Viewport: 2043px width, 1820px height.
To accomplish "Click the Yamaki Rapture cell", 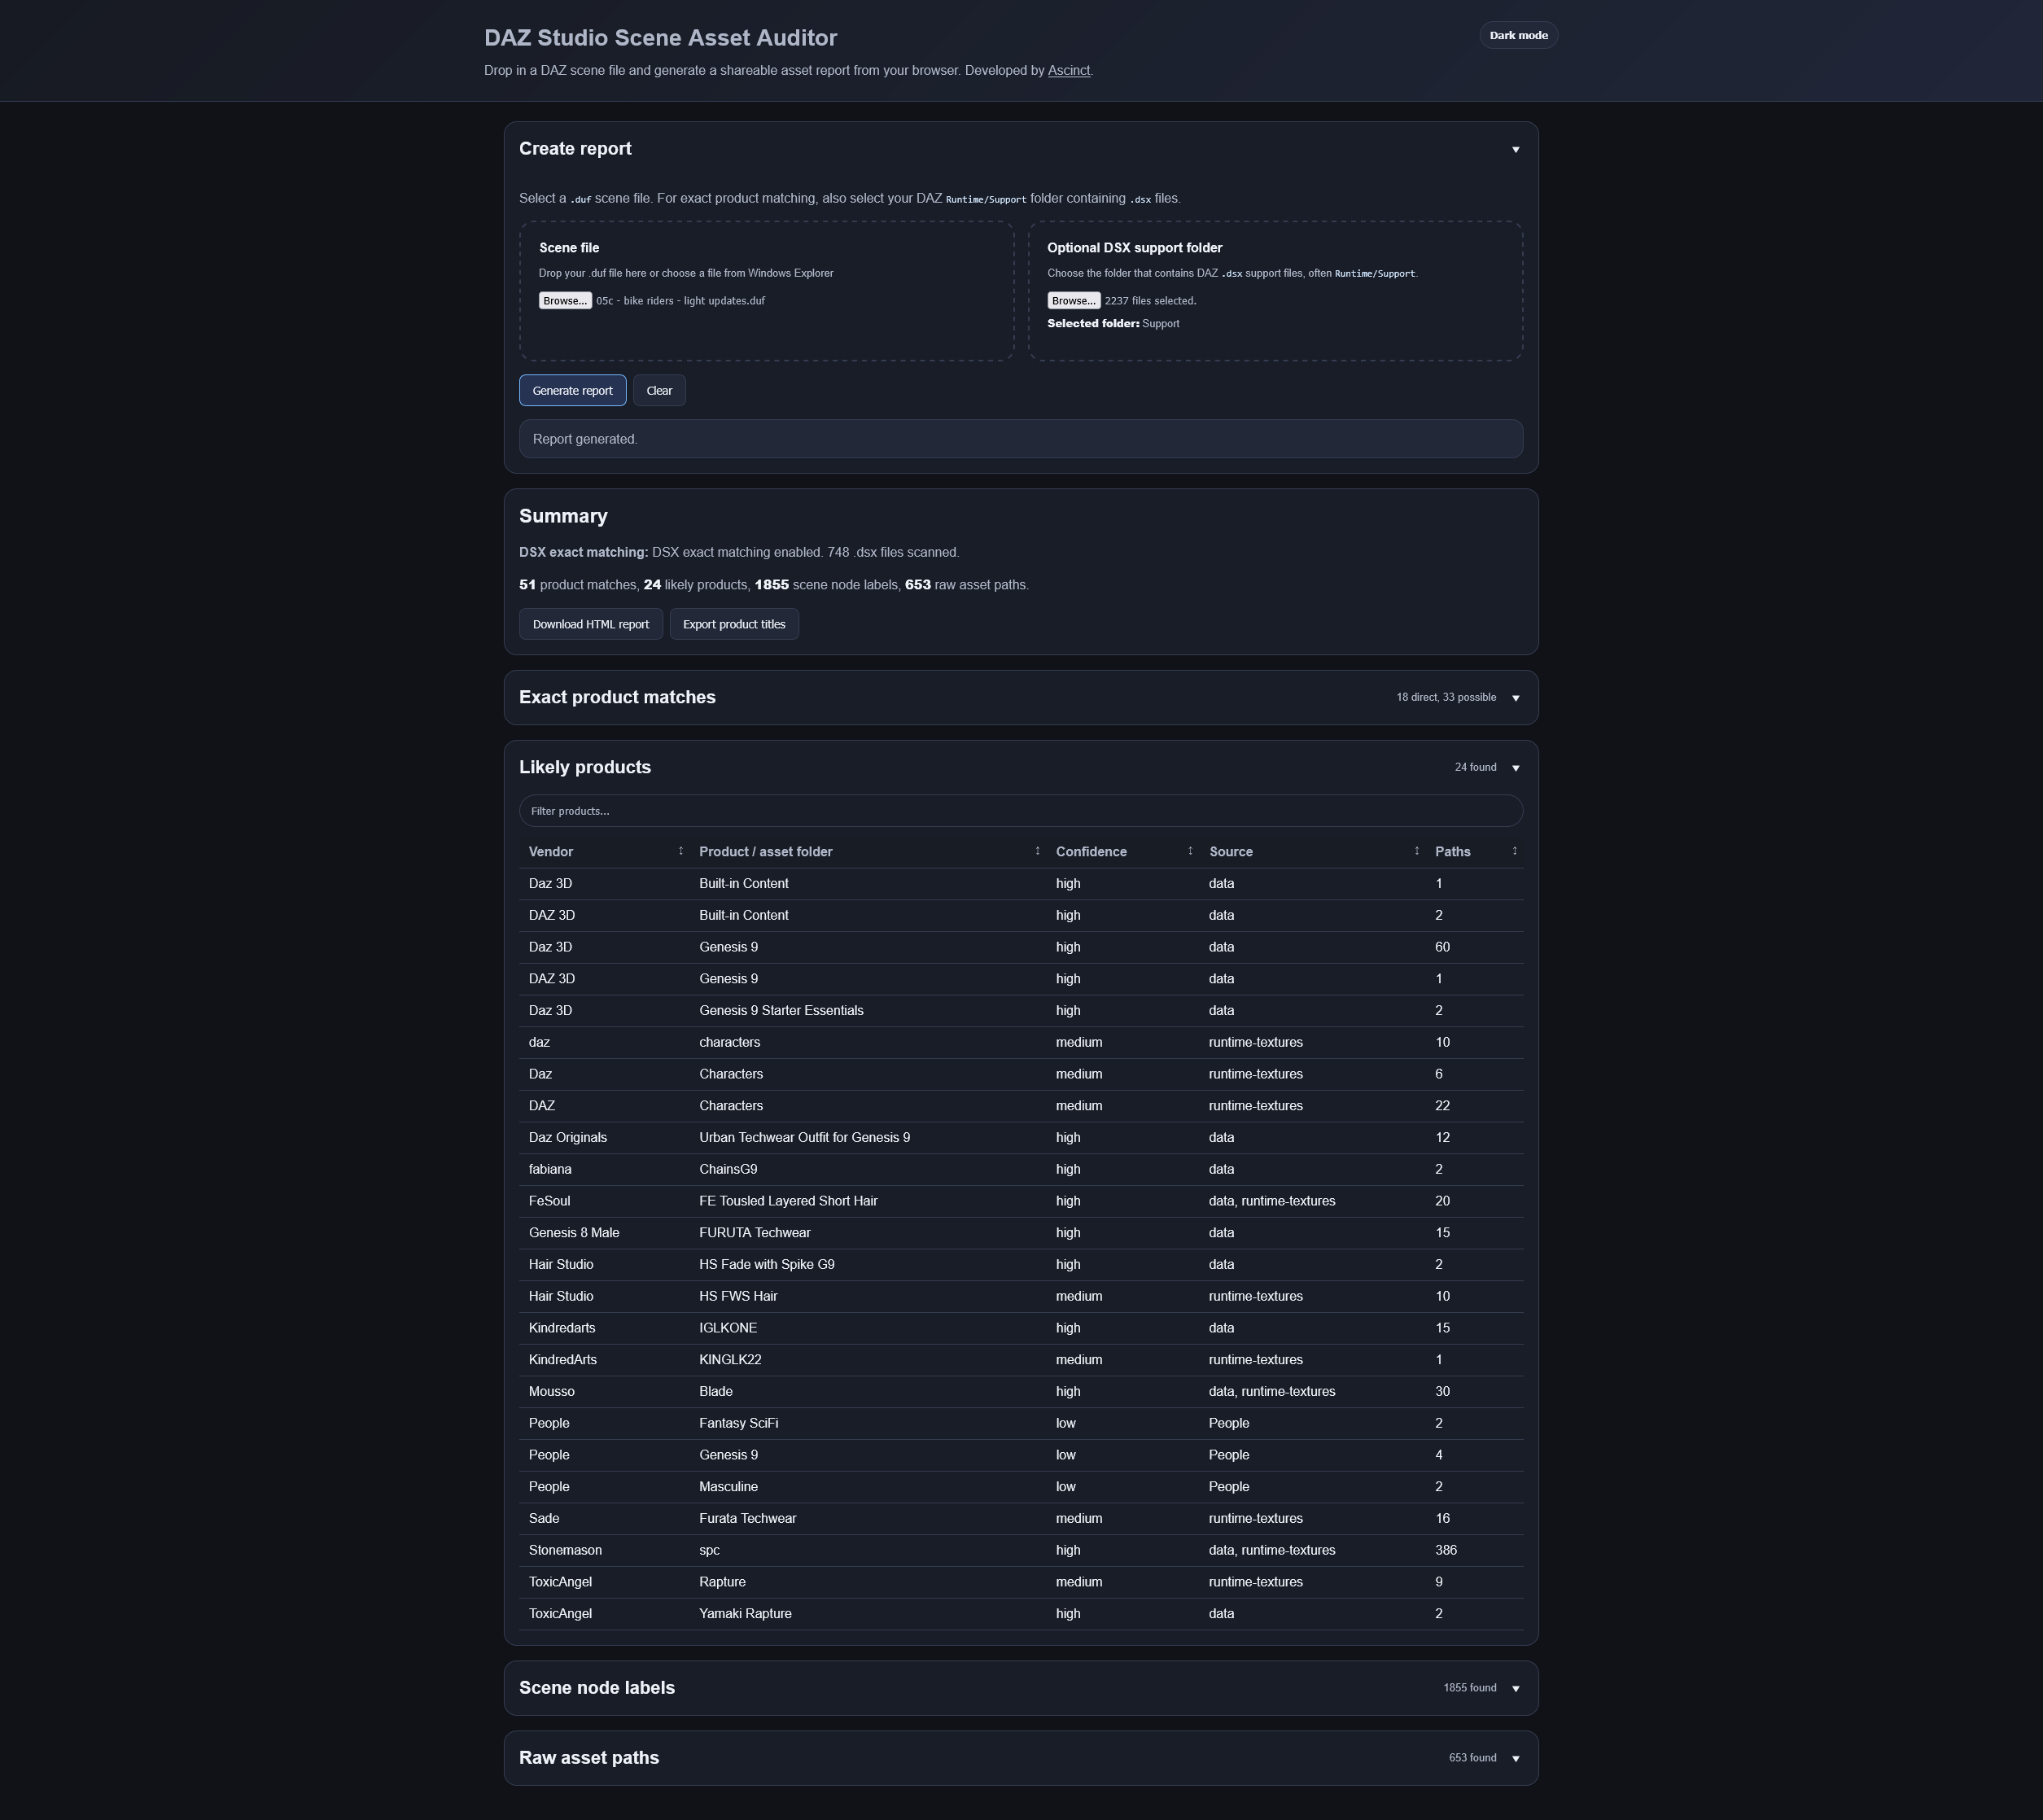I will [745, 1614].
